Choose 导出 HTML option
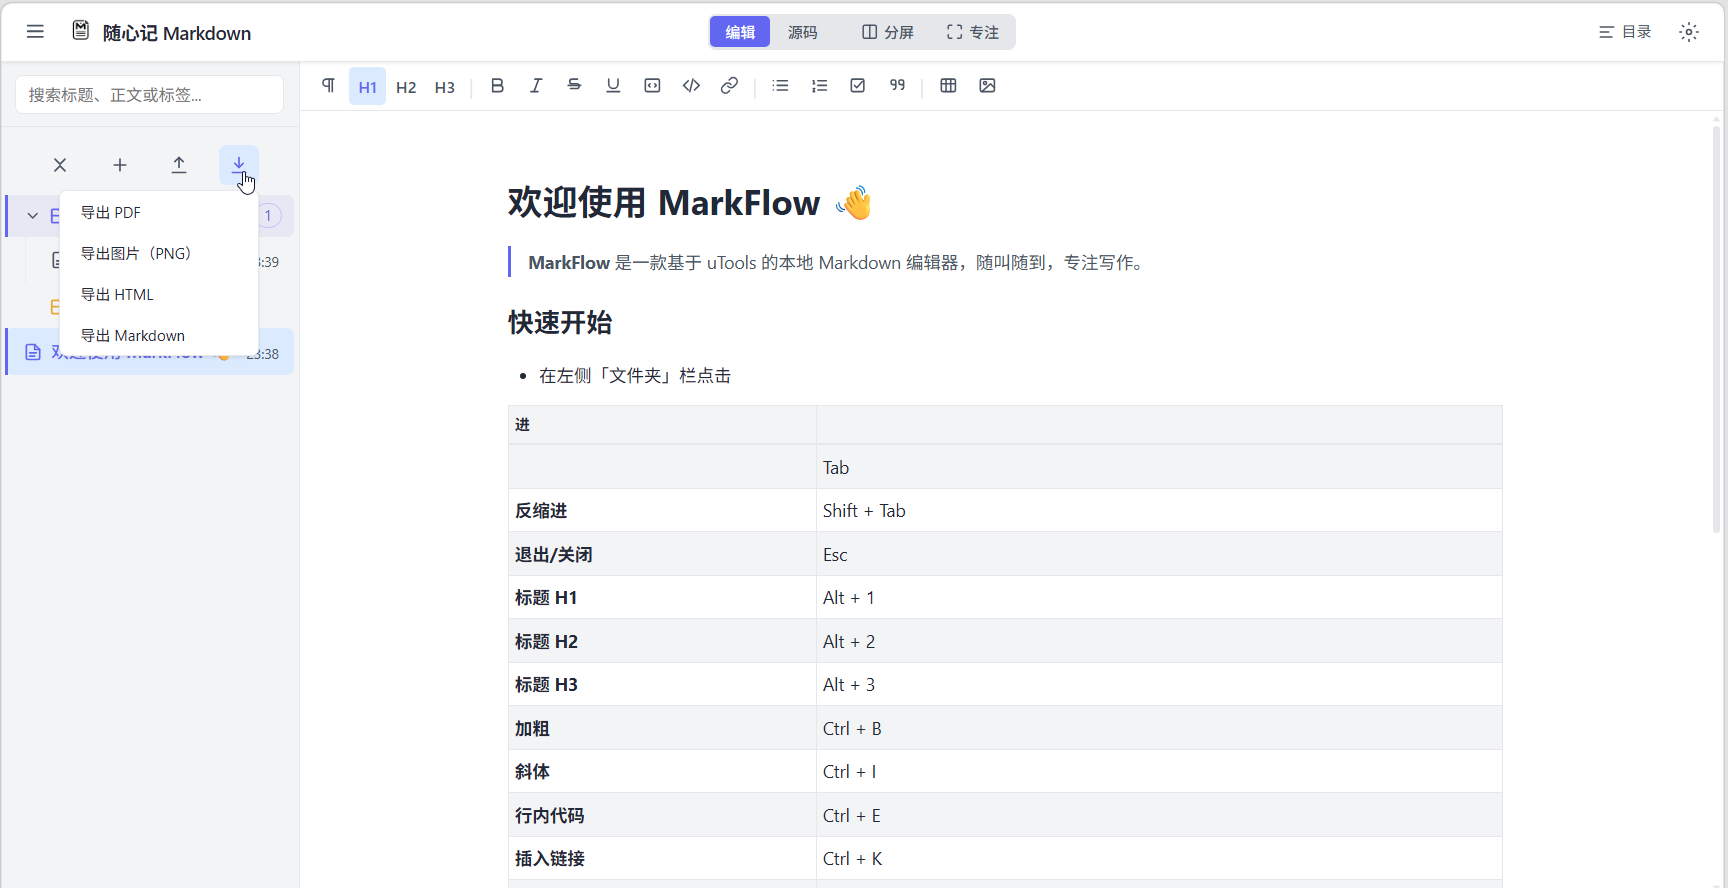The width and height of the screenshot is (1728, 888). 159,295
